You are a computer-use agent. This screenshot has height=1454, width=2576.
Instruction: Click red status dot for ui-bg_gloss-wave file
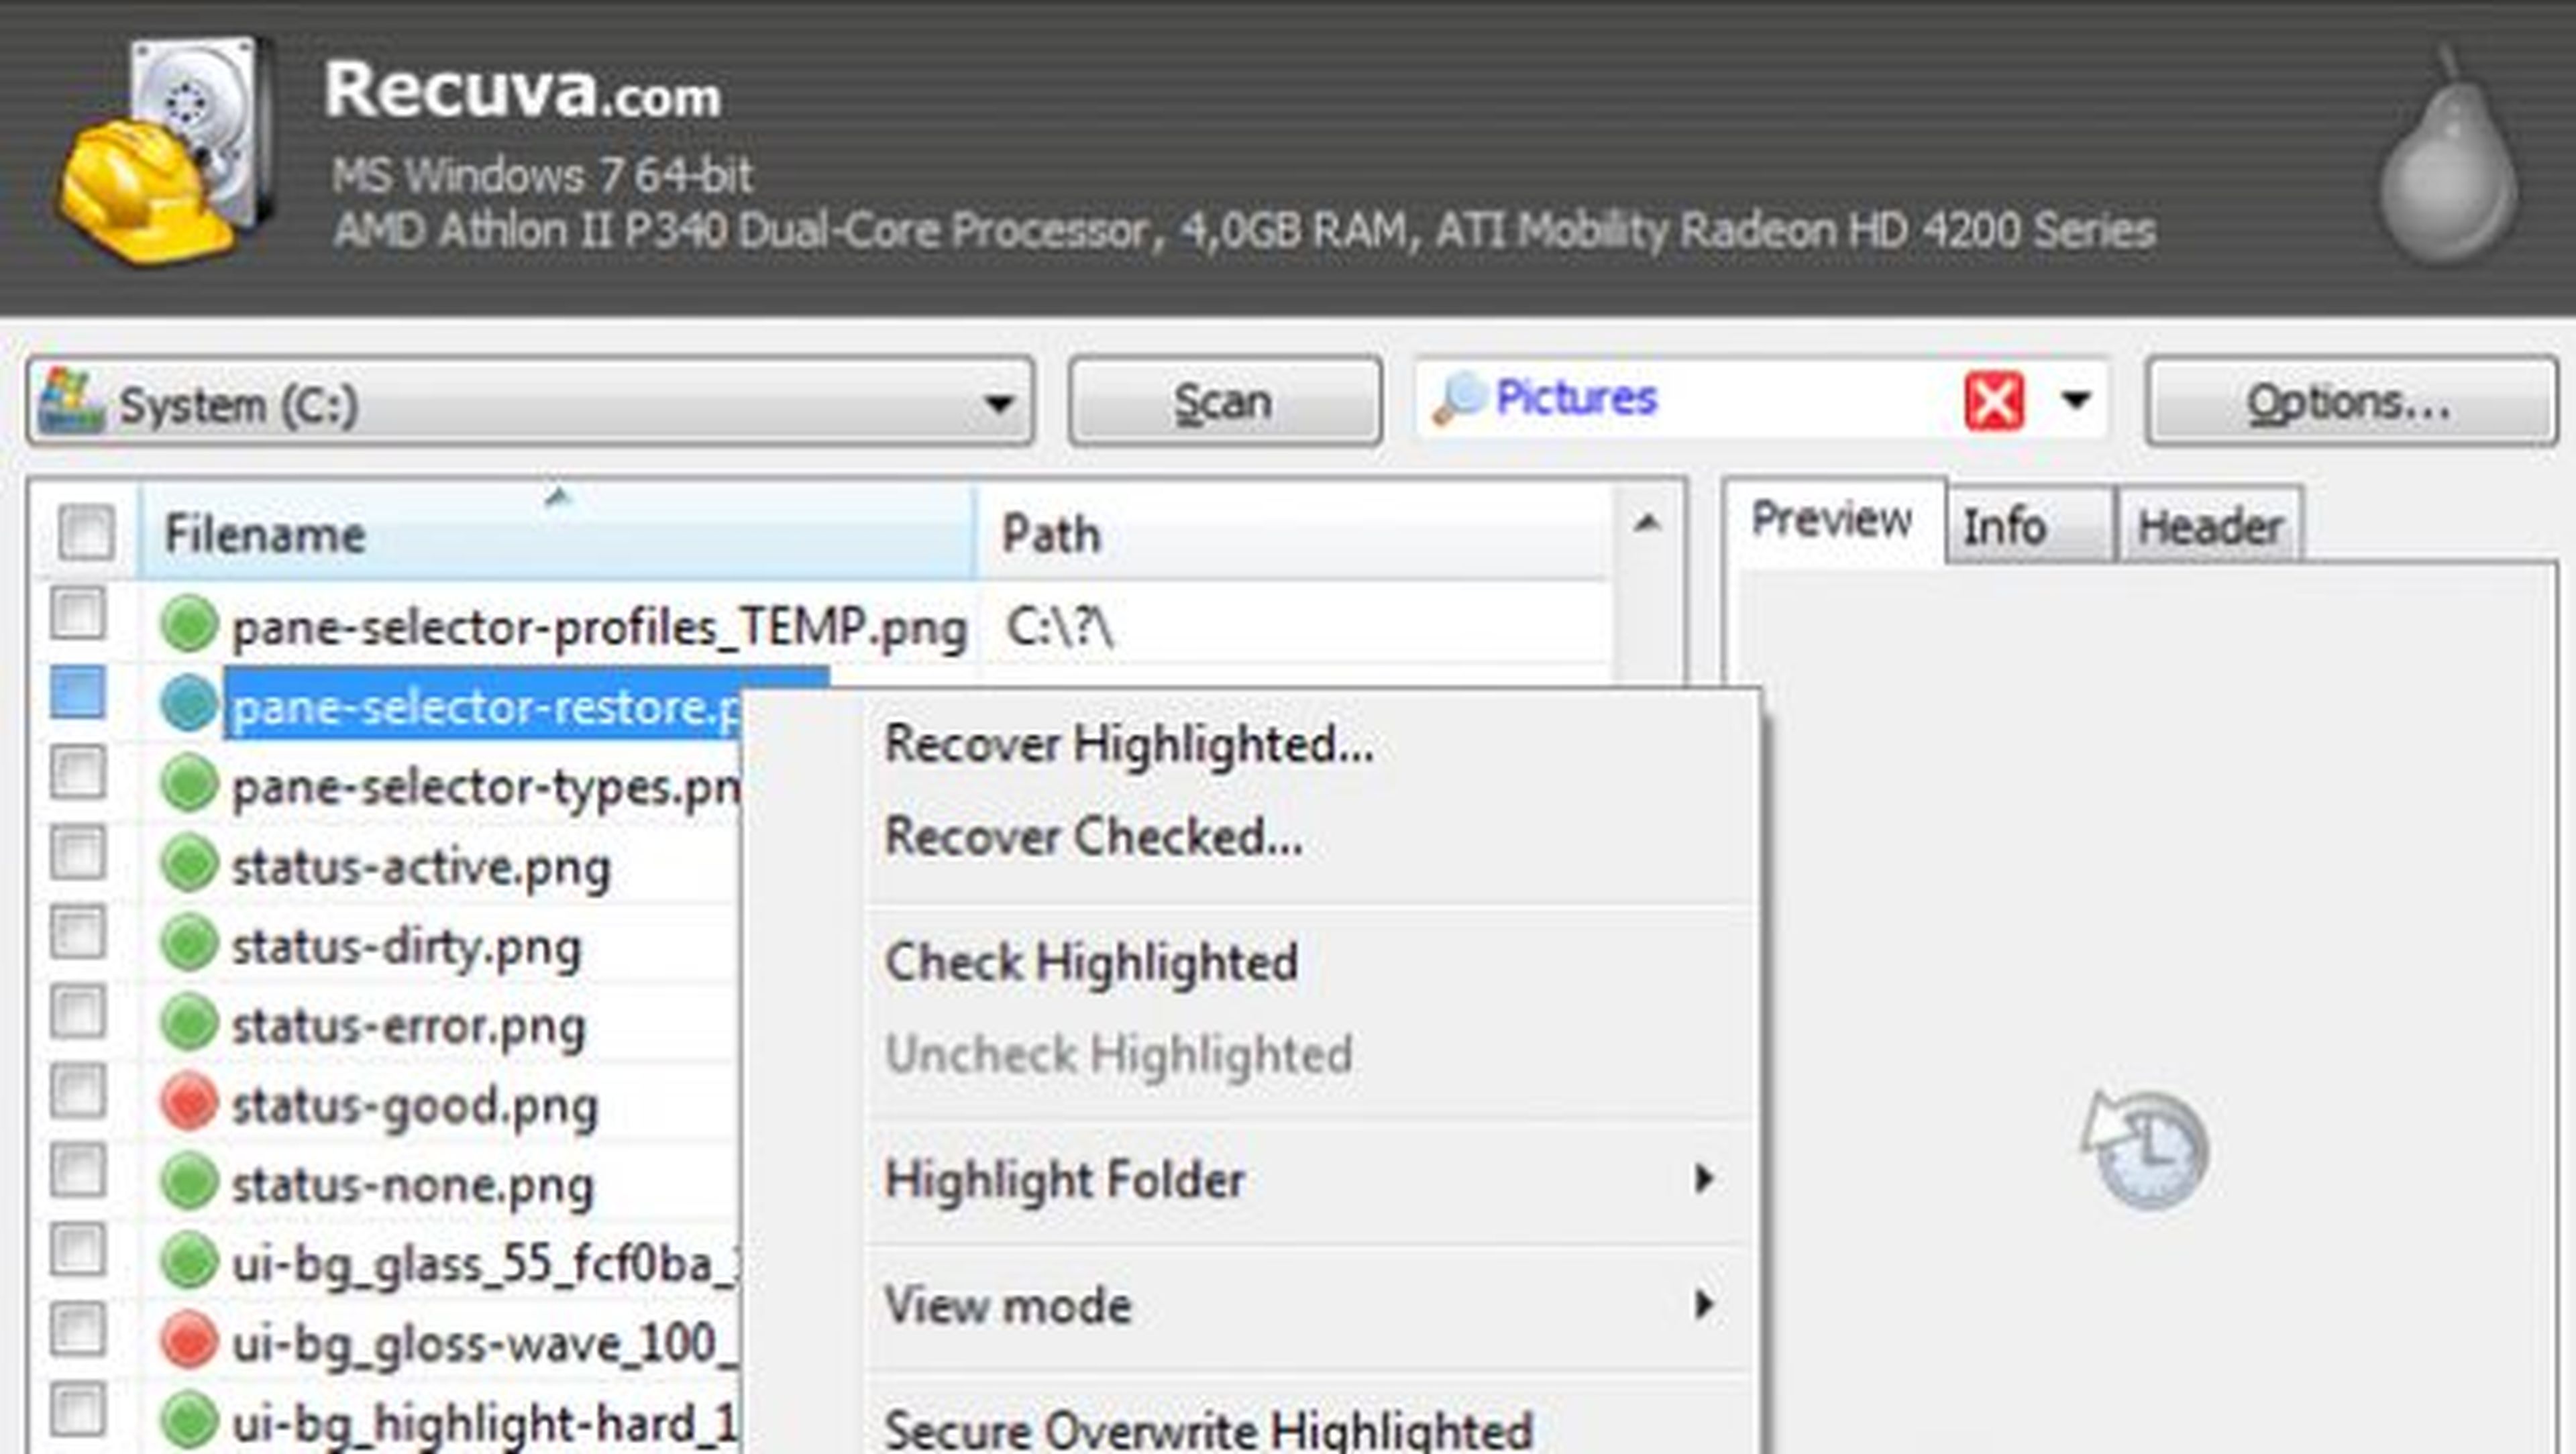pyautogui.click(x=188, y=1342)
